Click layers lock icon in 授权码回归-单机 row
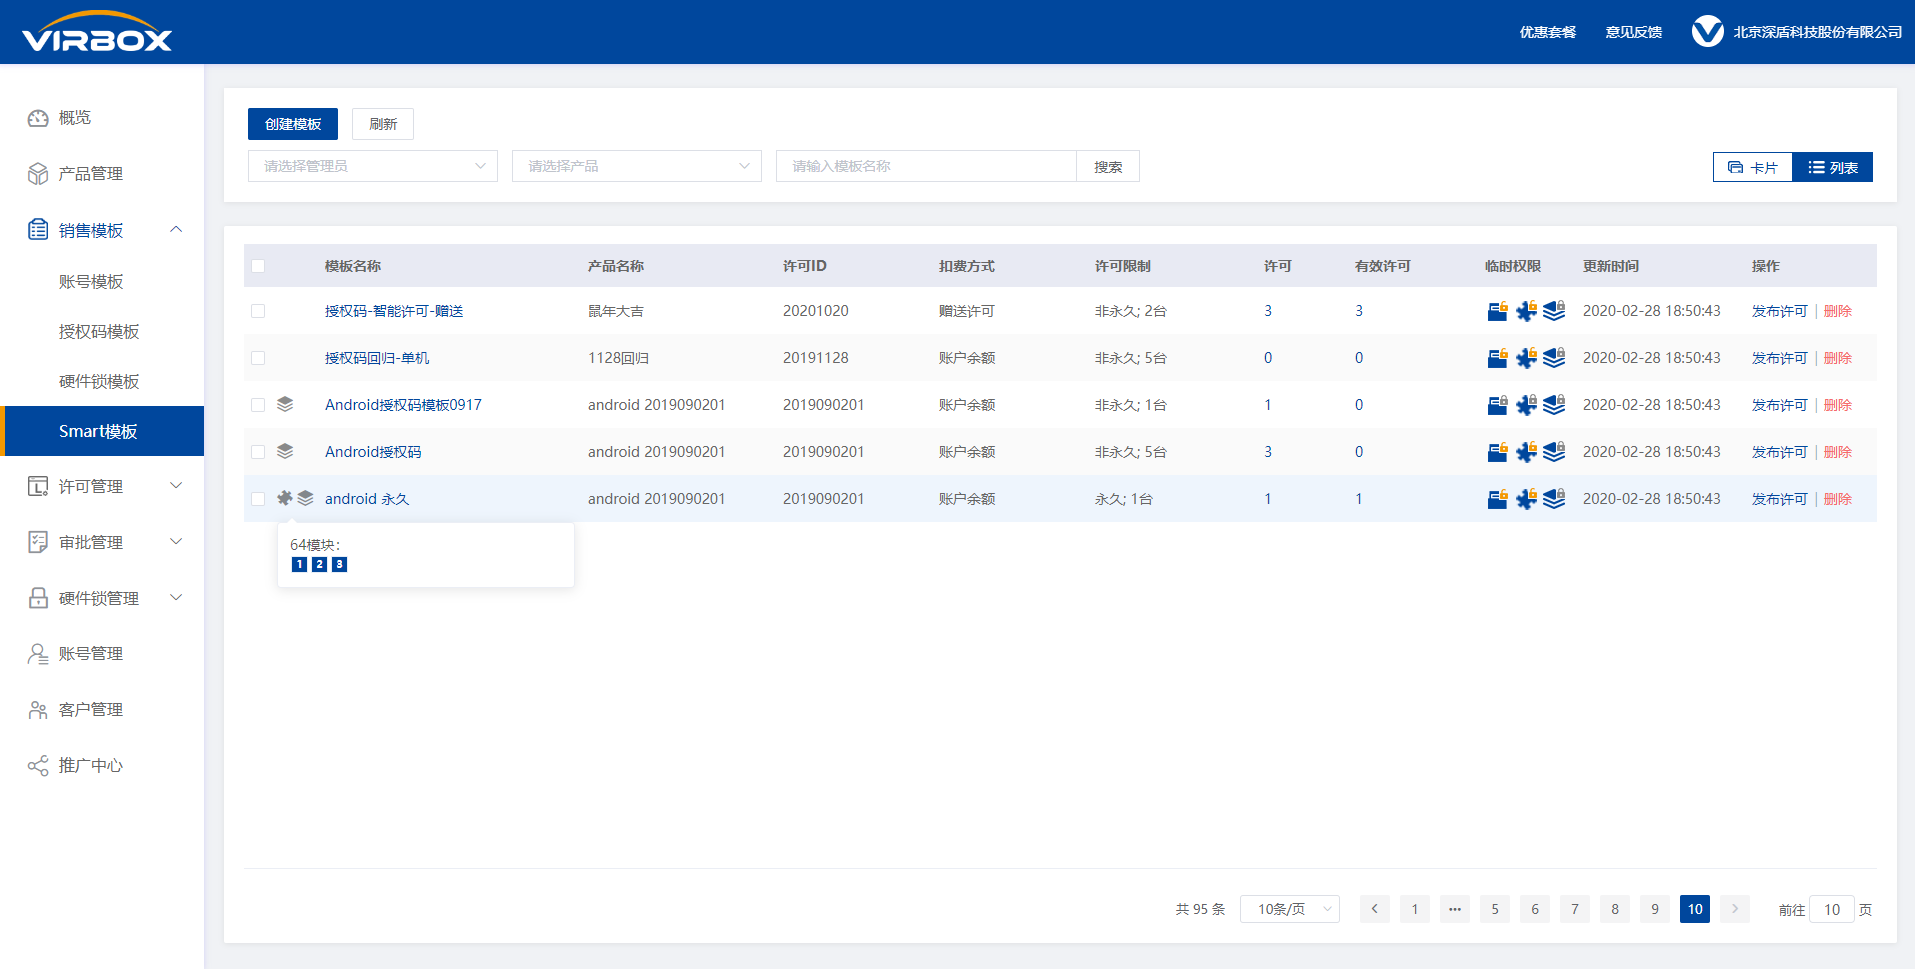Screen dimensions: 1915x969 tap(1554, 358)
